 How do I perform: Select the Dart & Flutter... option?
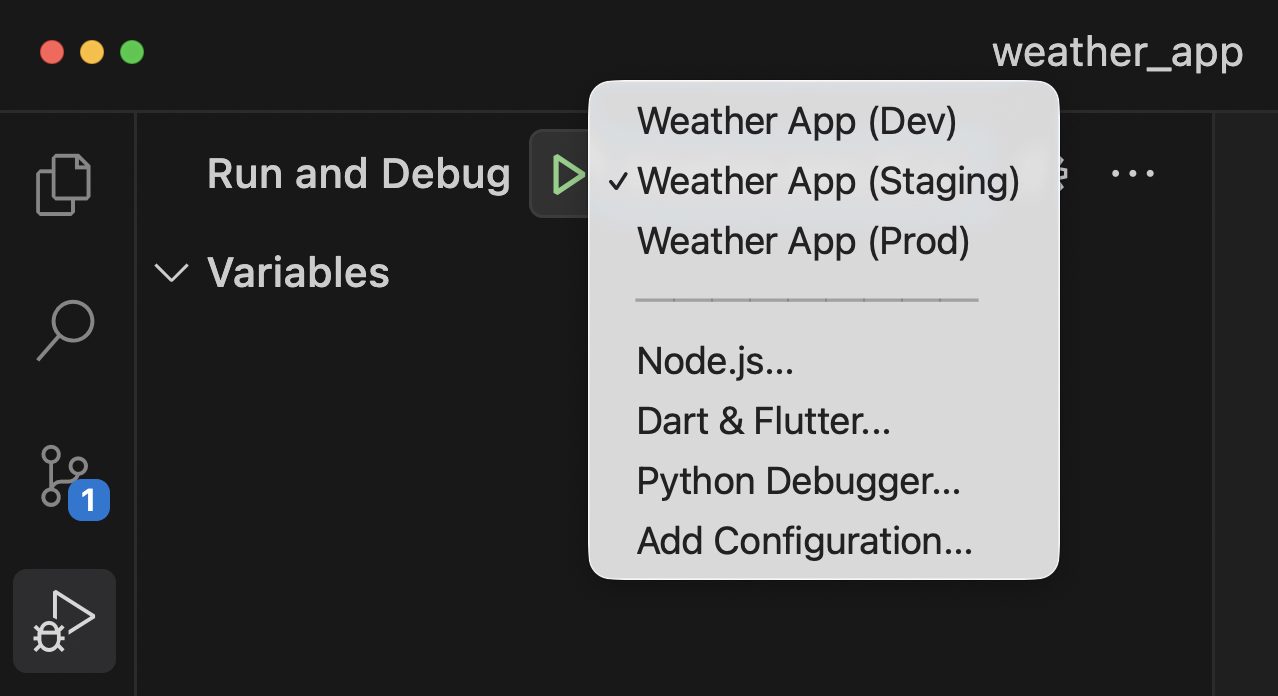(763, 421)
